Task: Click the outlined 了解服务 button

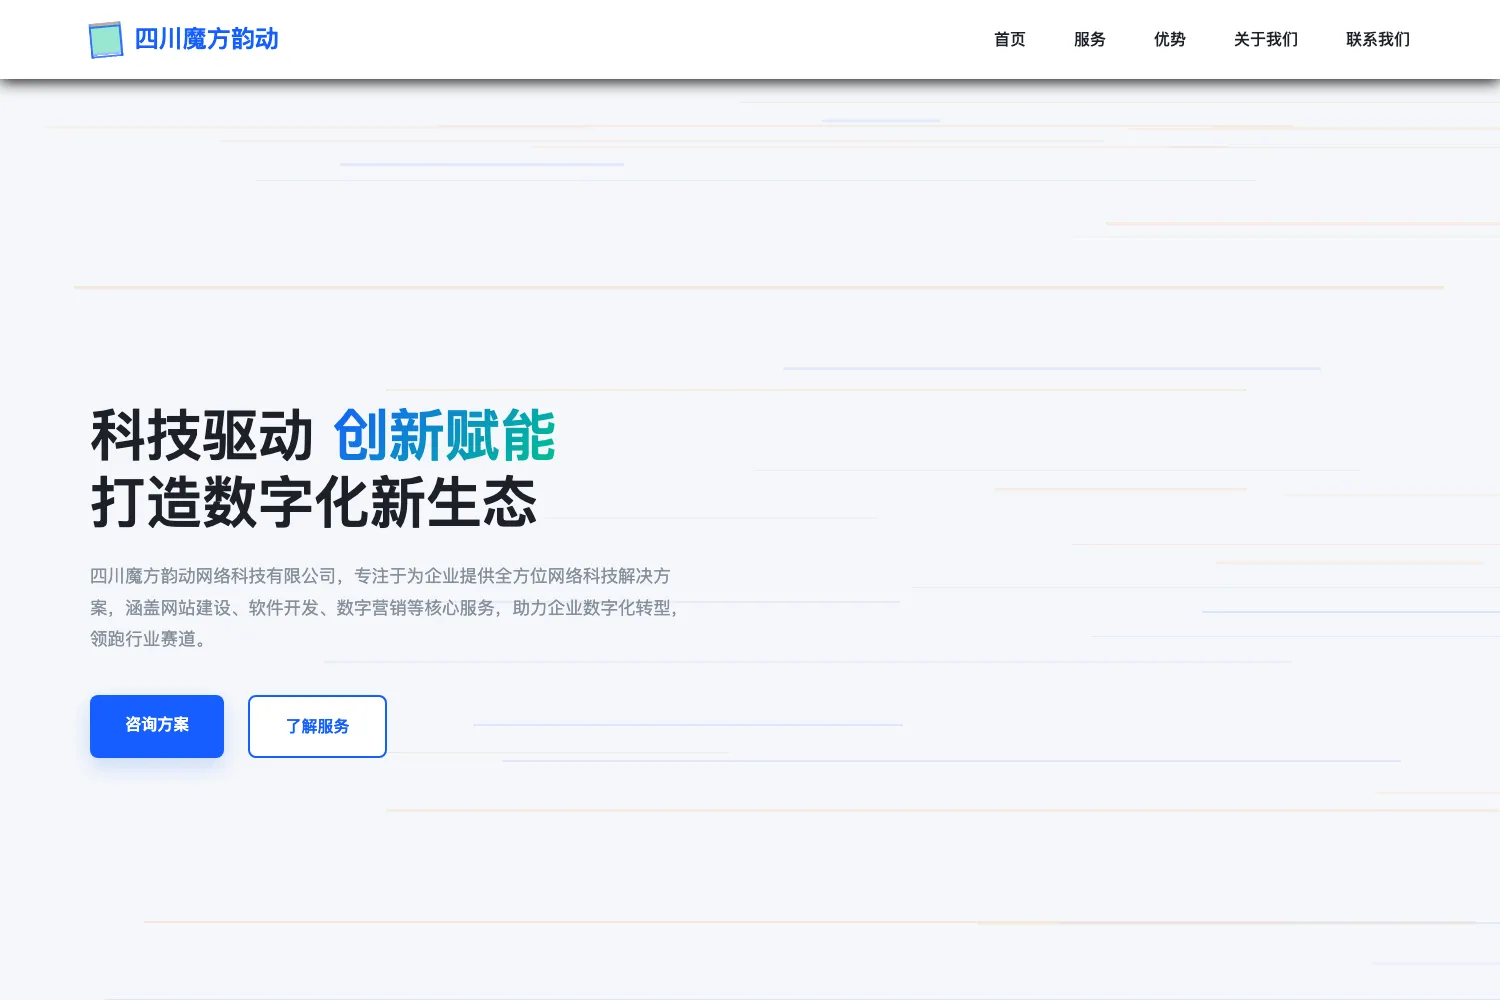Action: coord(317,726)
